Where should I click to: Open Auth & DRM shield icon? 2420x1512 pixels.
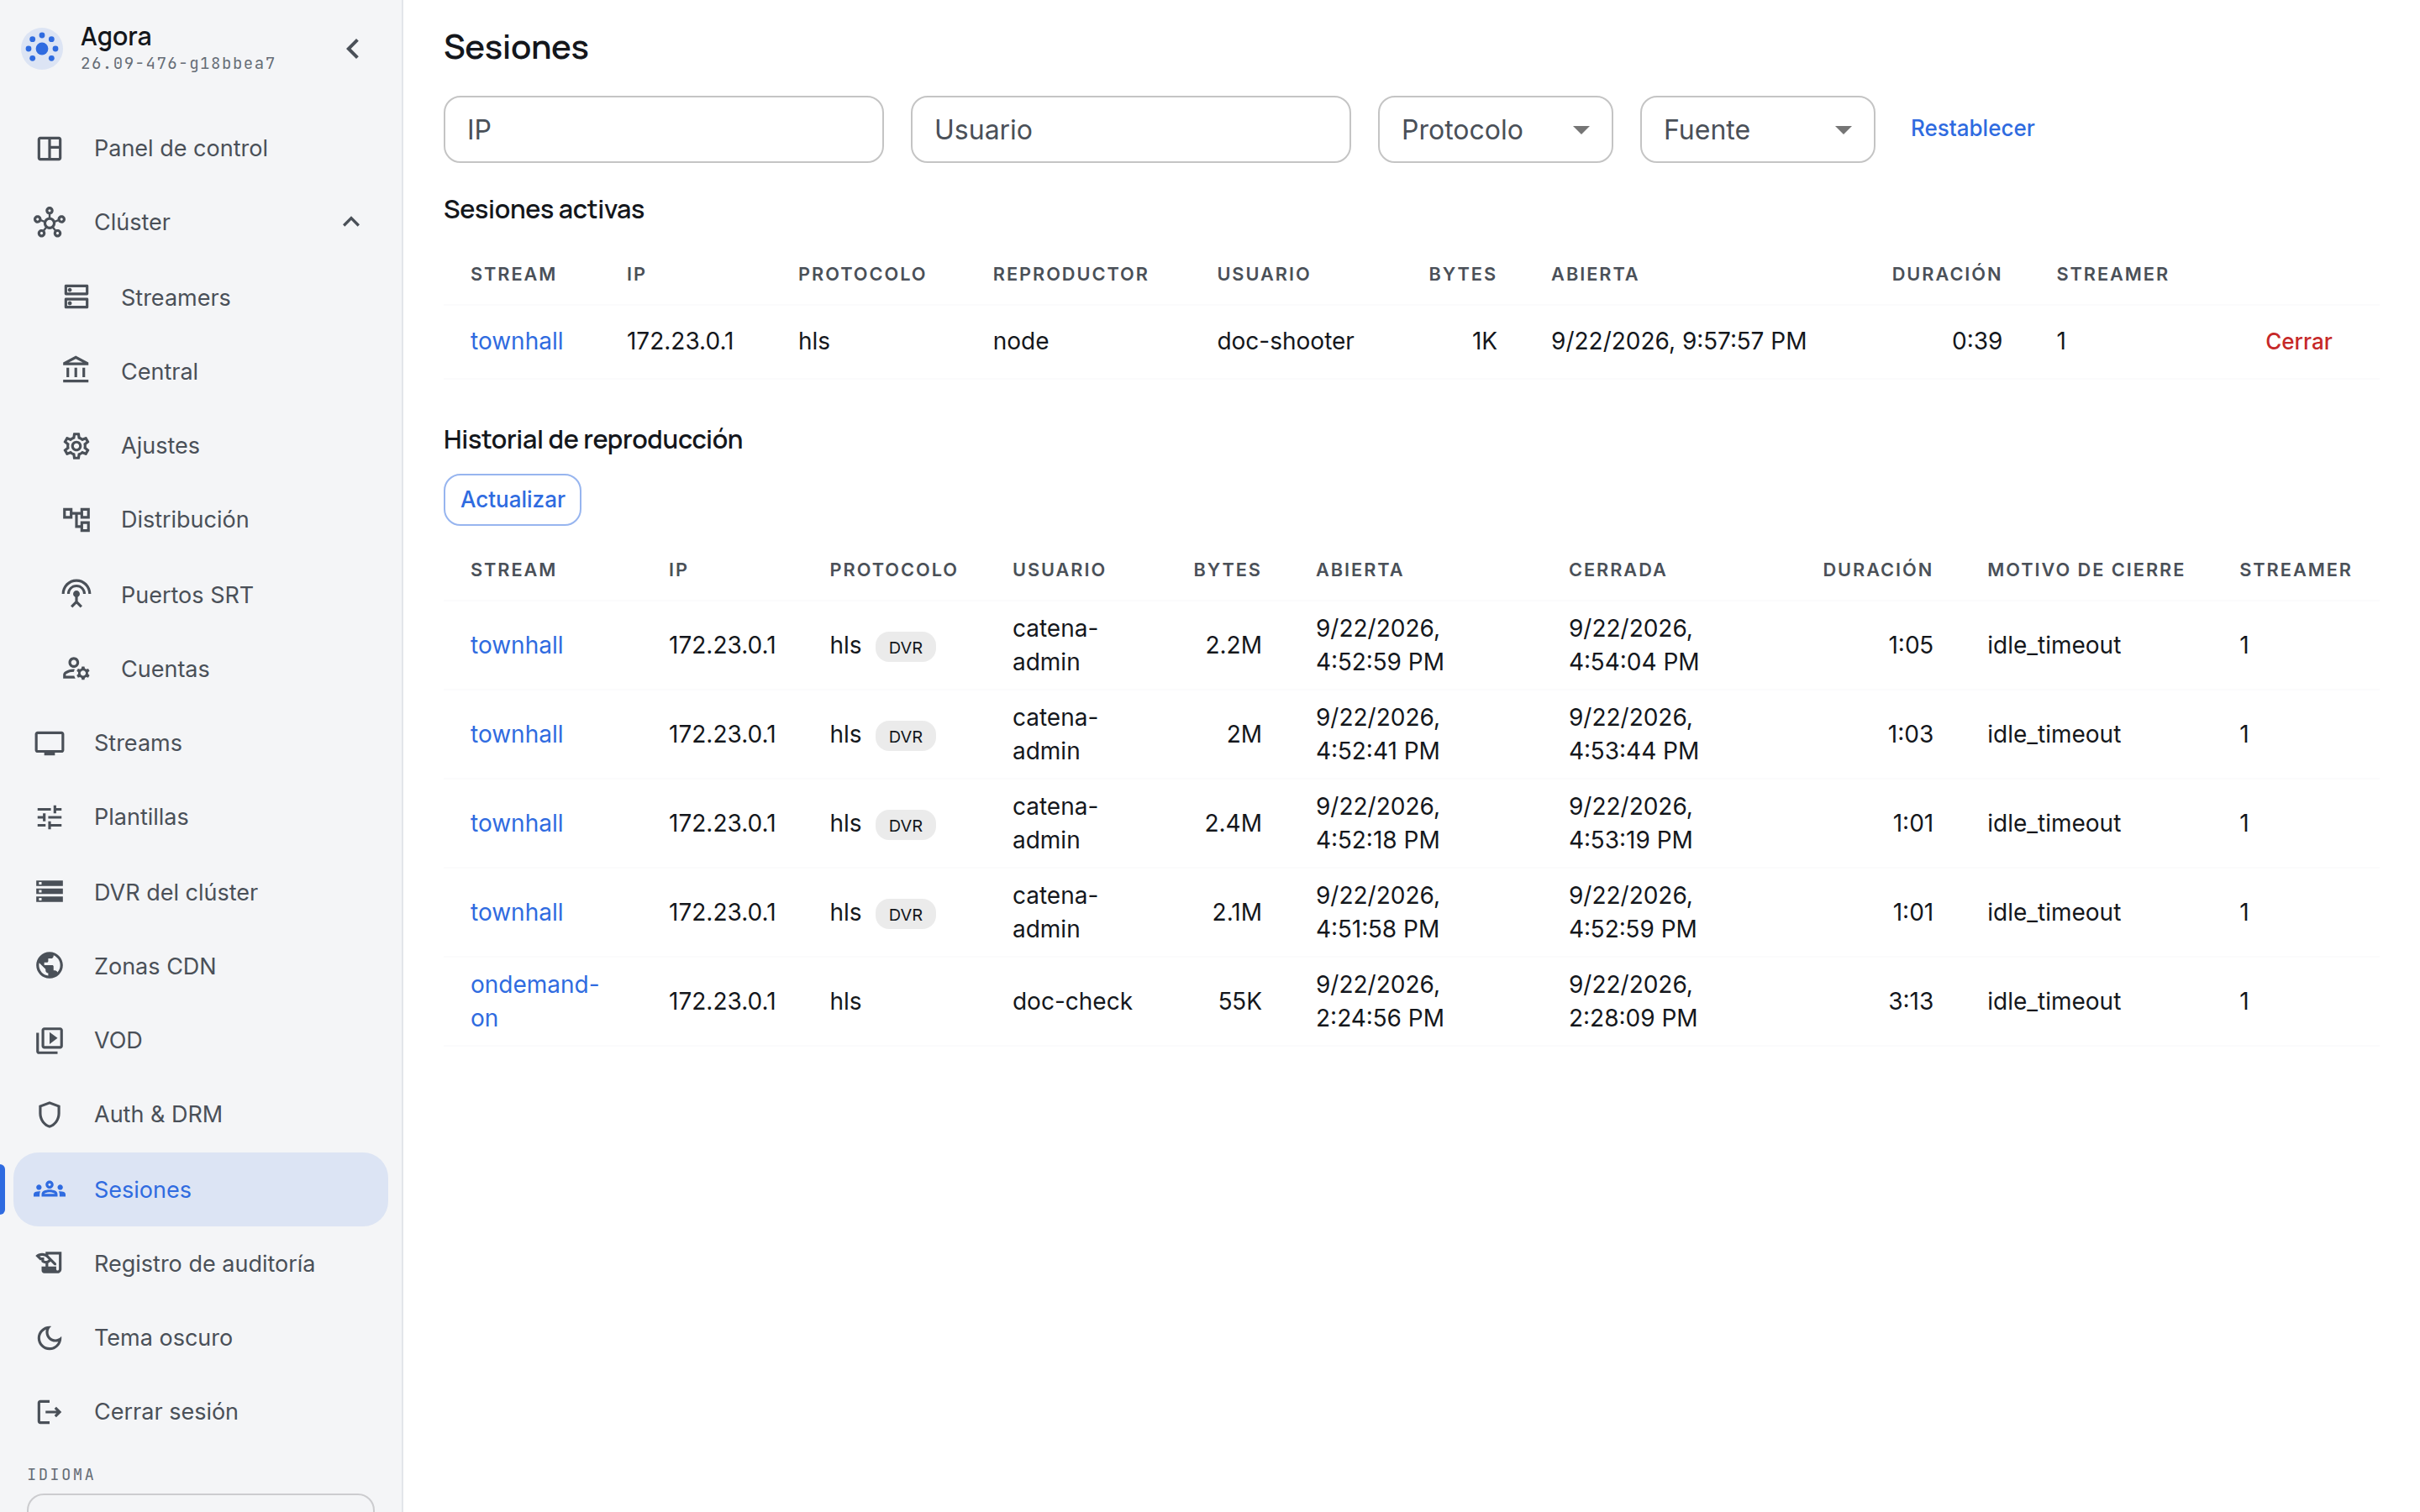click(x=49, y=1113)
